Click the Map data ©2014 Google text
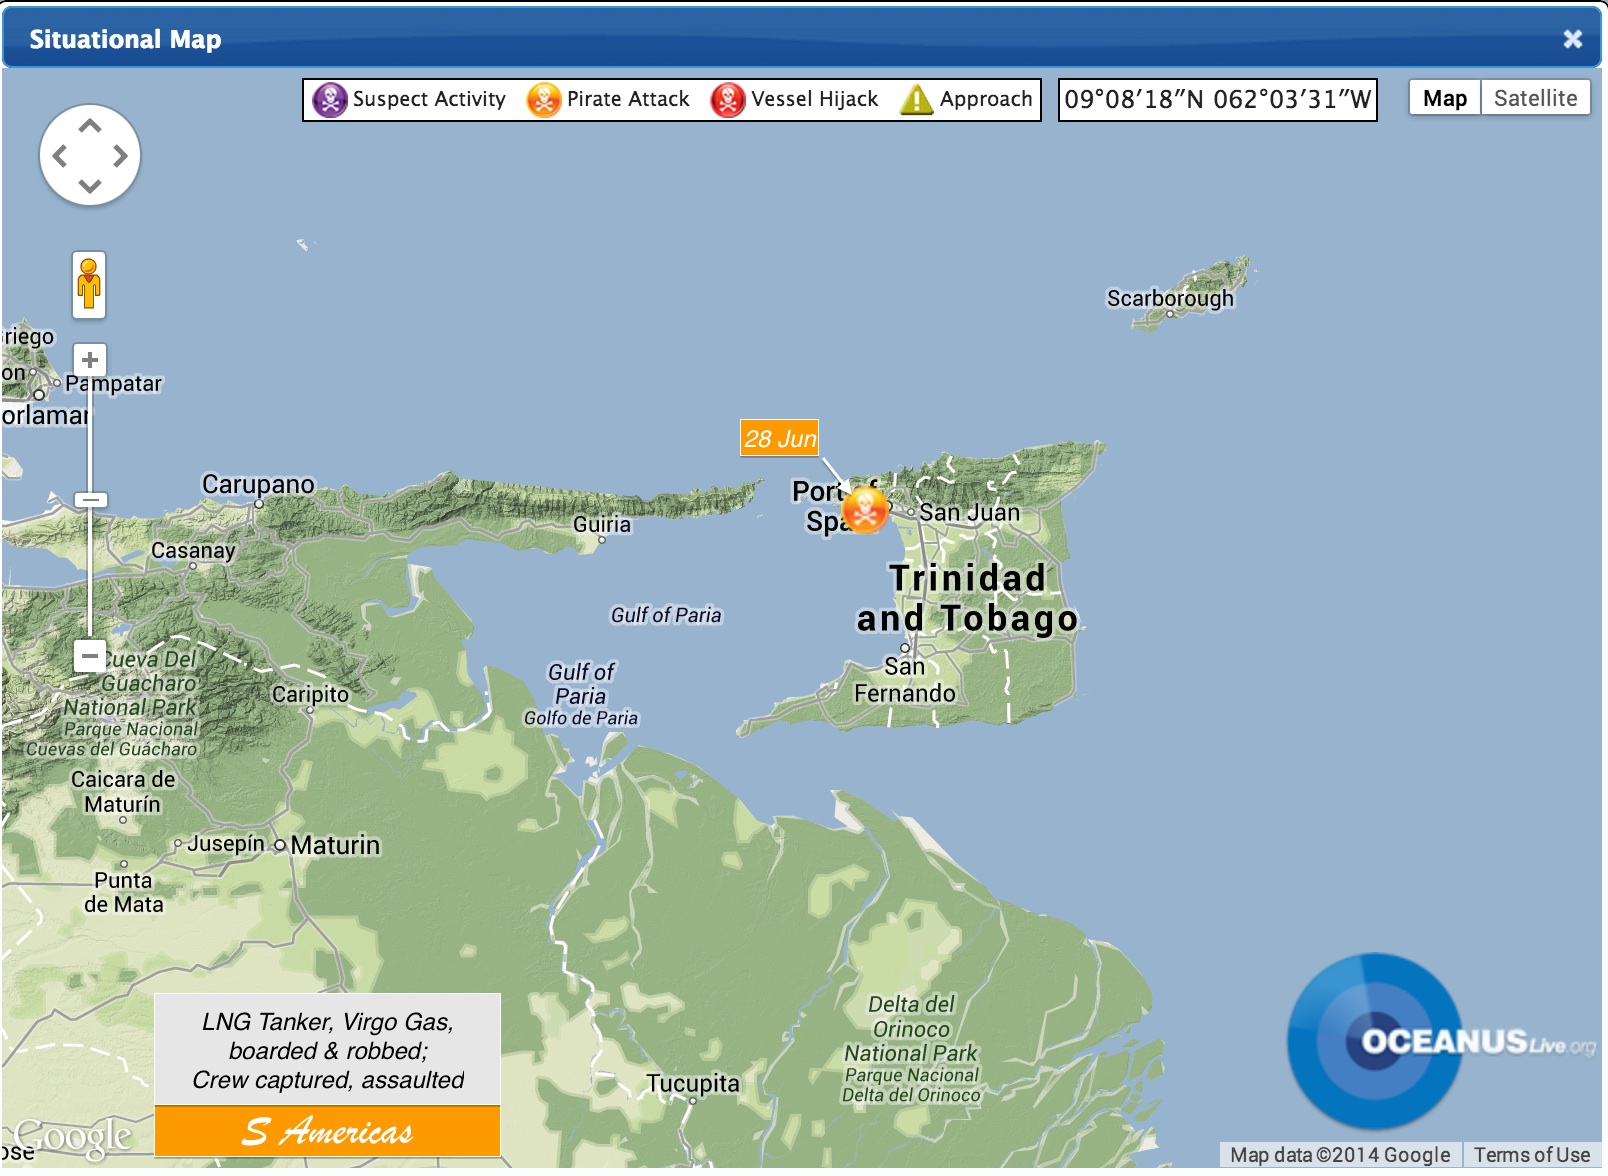 point(1340,1155)
